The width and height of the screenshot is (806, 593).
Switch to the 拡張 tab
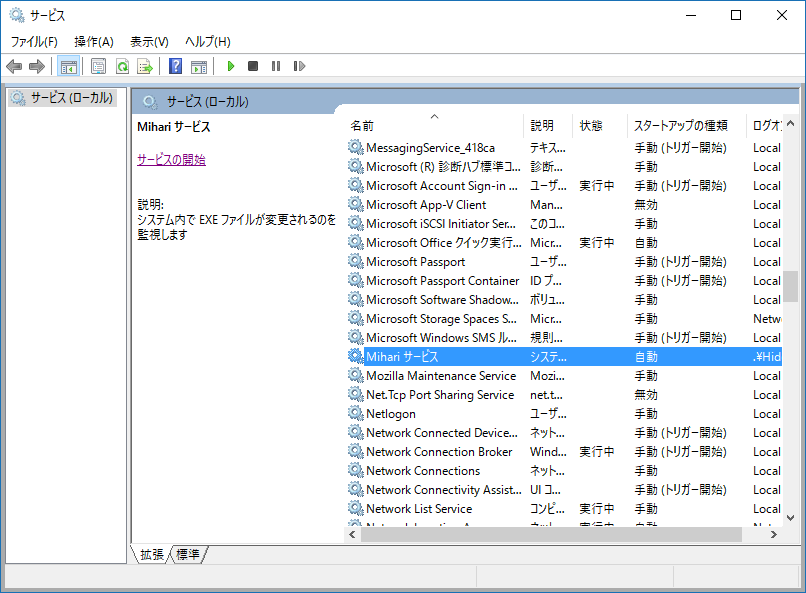pos(152,554)
